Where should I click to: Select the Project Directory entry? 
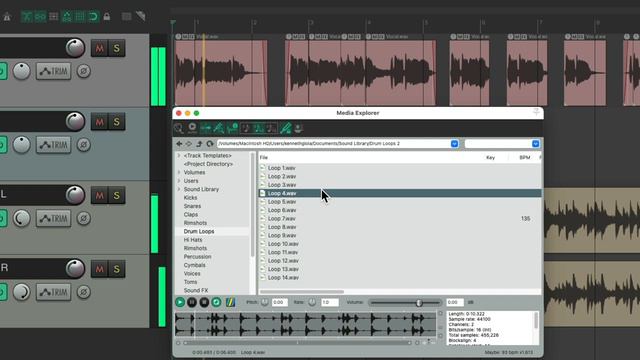click(208, 164)
